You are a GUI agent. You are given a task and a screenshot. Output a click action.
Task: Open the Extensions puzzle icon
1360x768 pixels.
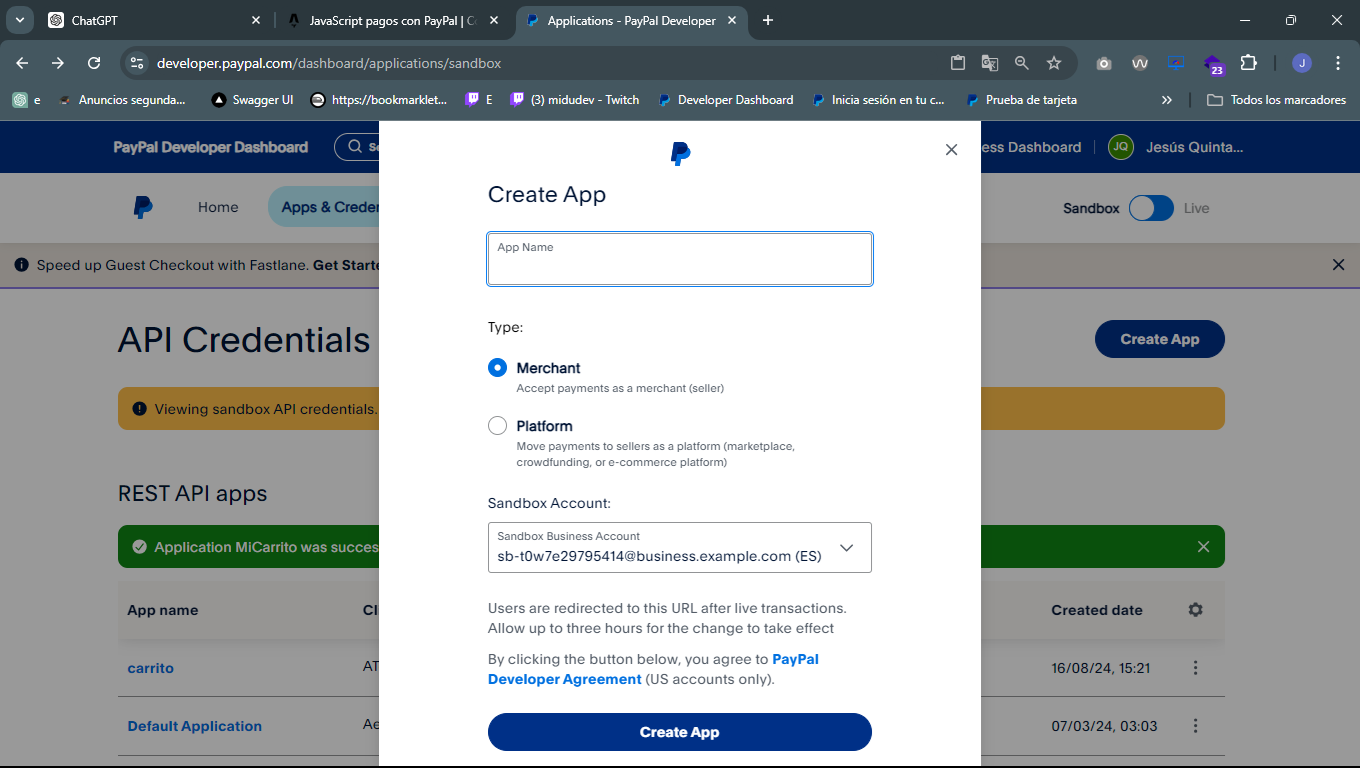click(1248, 63)
